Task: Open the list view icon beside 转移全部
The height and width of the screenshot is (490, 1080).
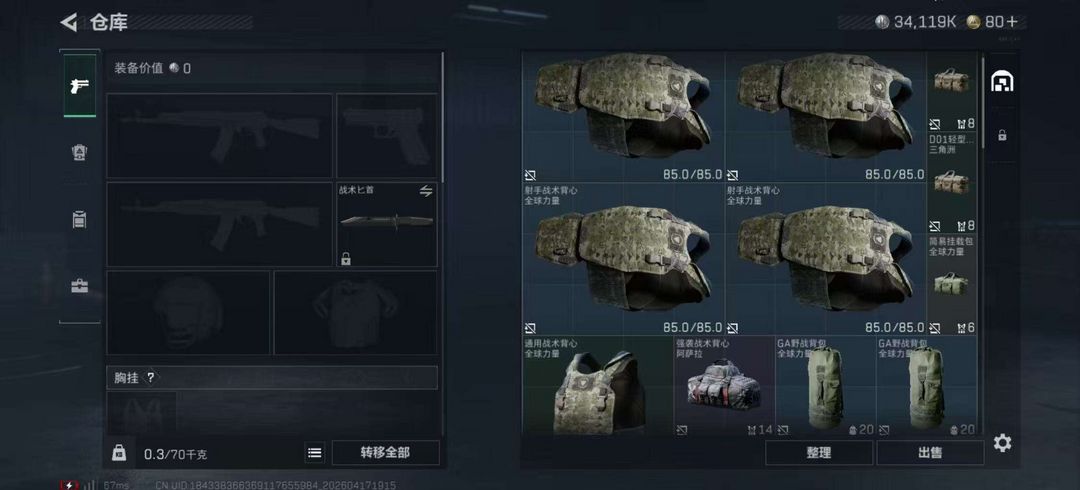Action: [x=315, y=453]
